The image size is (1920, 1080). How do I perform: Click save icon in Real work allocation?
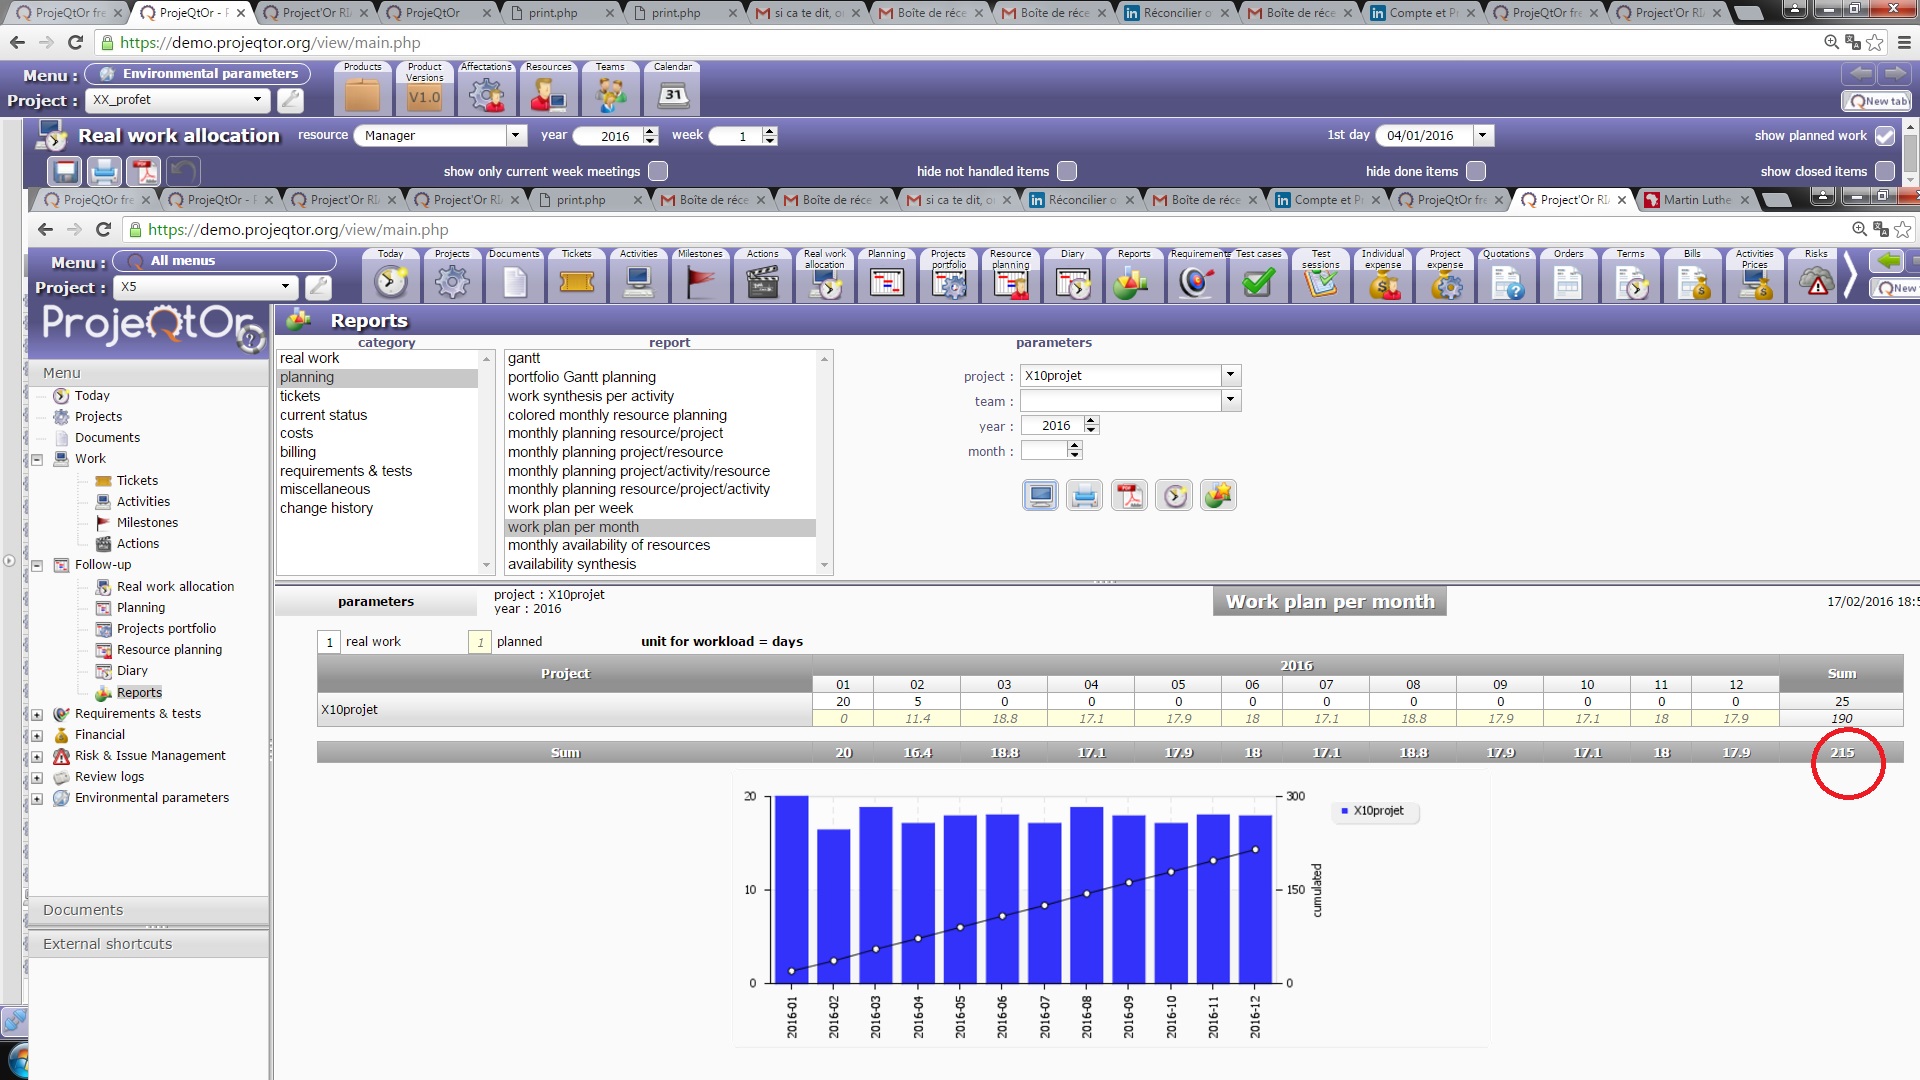tap(66, 171)
